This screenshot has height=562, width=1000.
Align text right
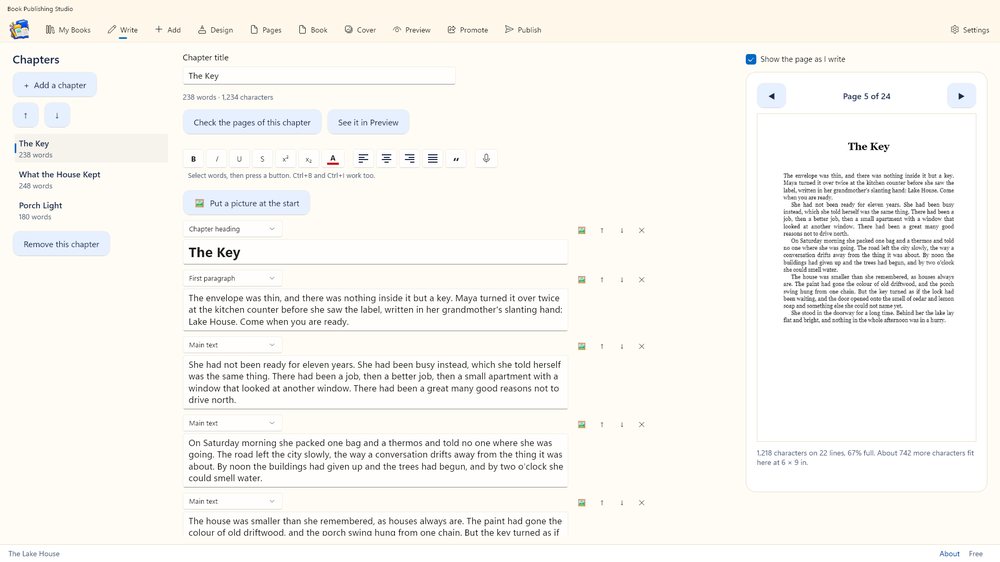pyautogui.click(x=409, y=159)
